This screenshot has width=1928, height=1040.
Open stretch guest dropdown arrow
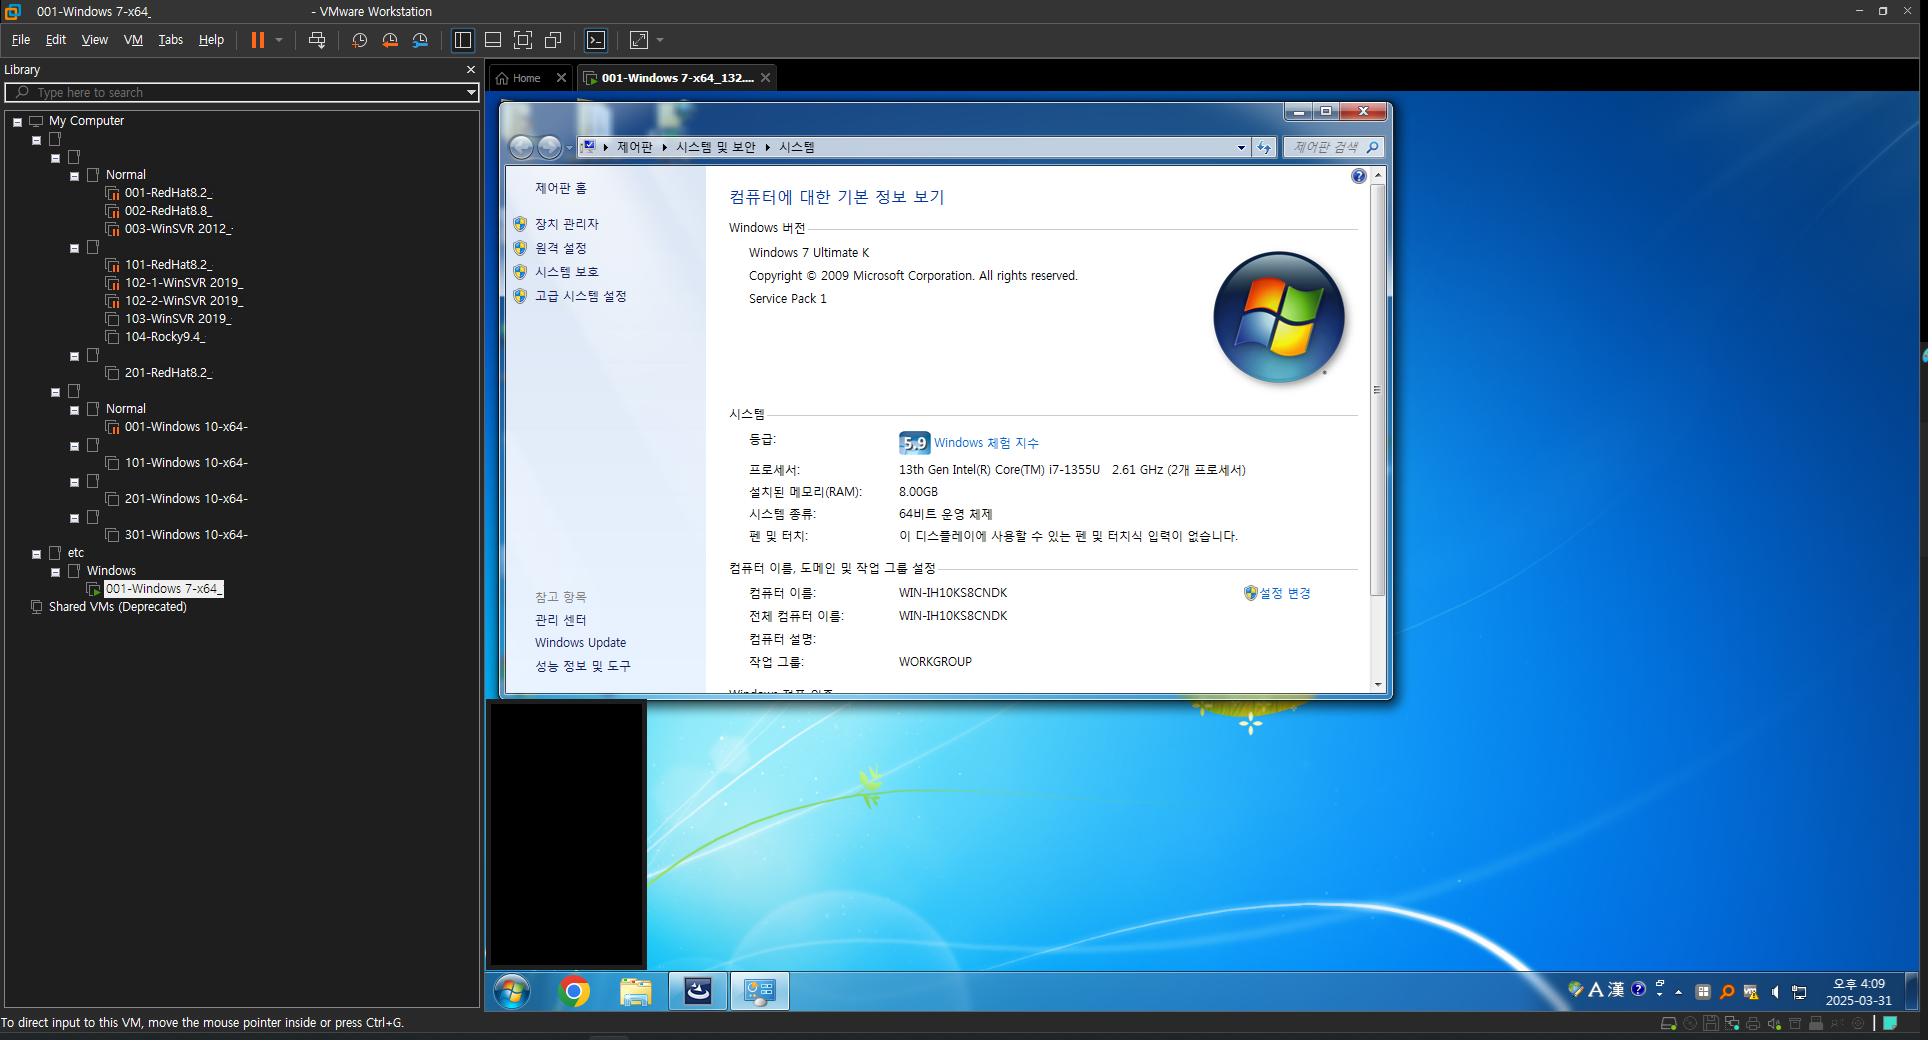pyautogui.click(x=660, y=40)
